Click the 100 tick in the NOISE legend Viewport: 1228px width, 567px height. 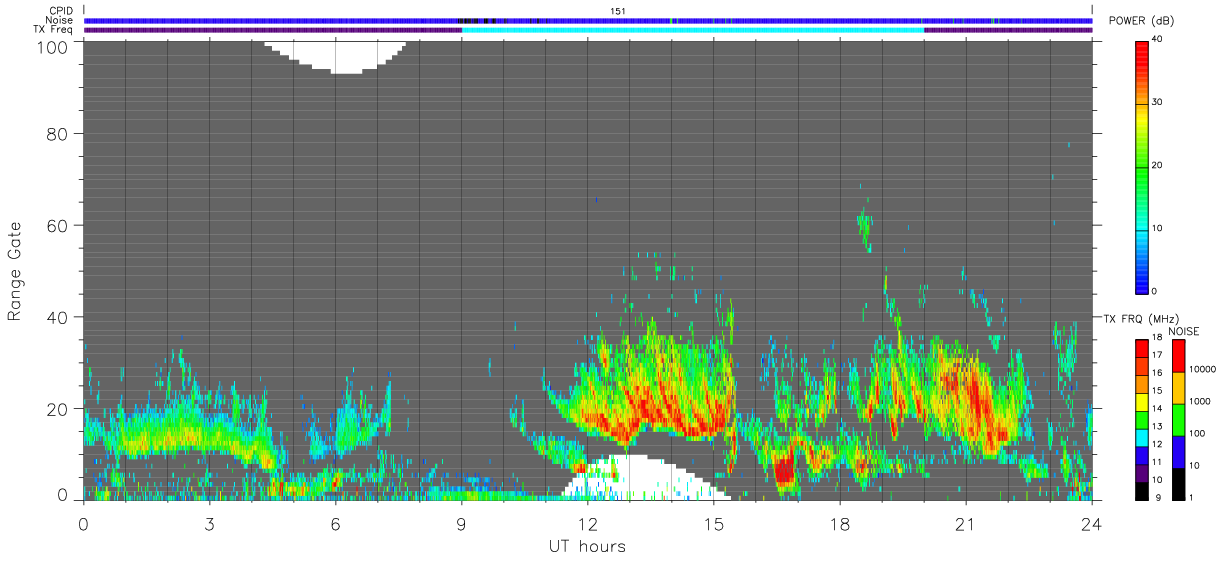(1197, 433)
